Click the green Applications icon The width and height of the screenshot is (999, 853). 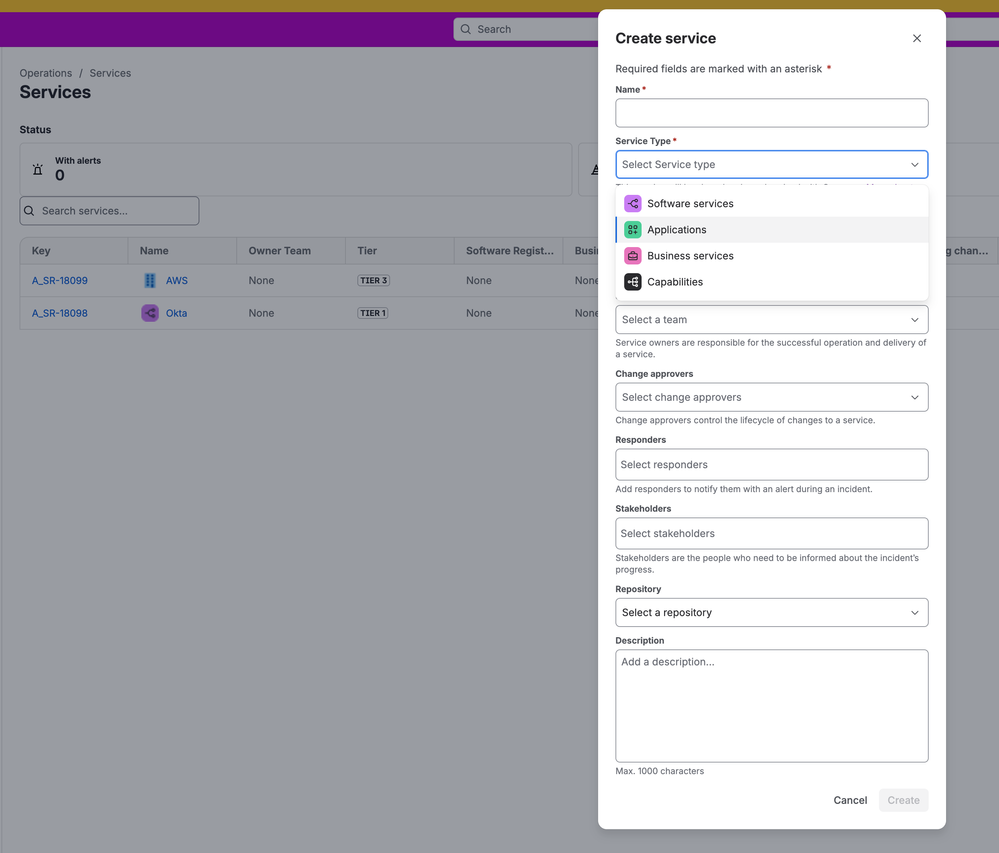[x=632, y=229]
